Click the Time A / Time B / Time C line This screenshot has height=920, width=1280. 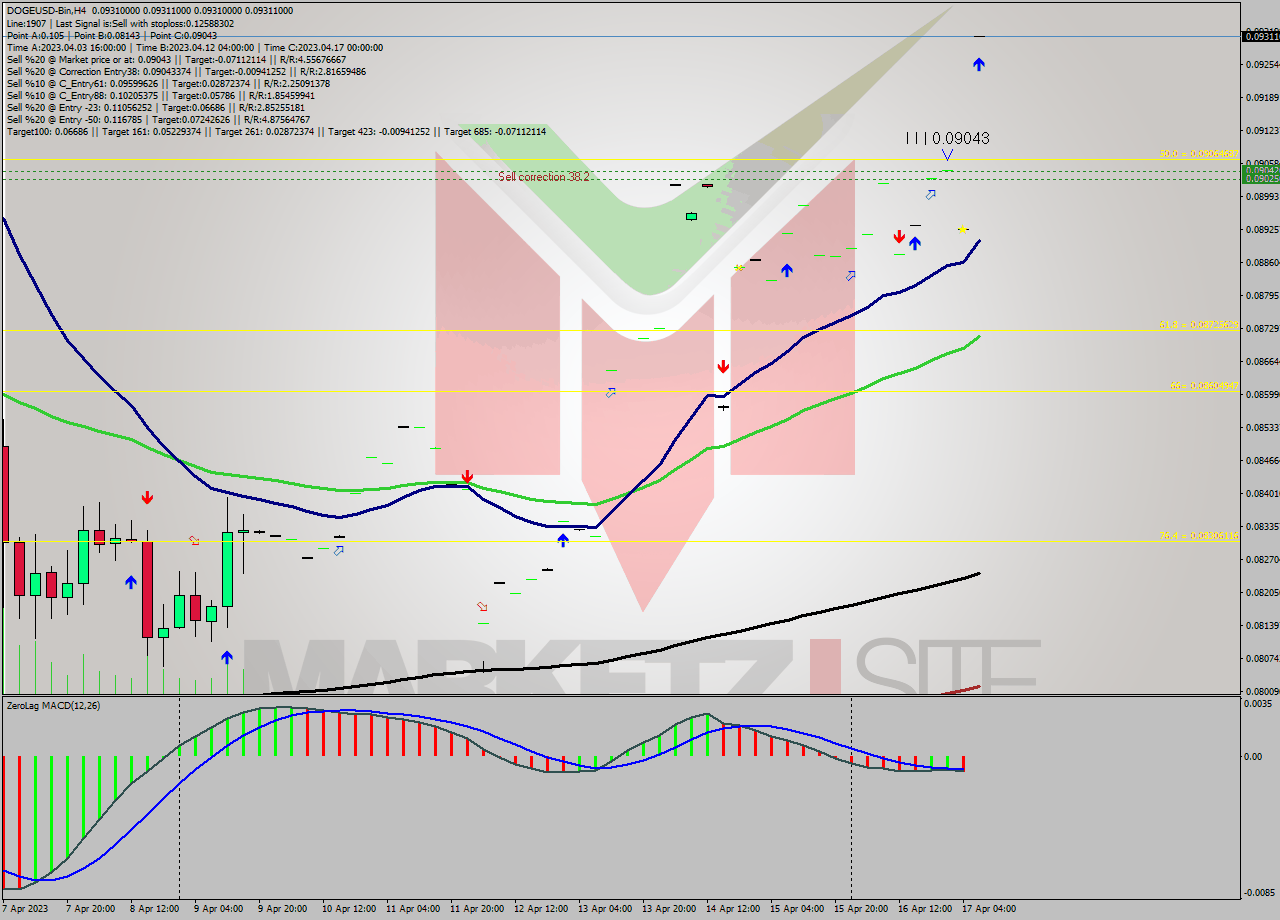195,47
